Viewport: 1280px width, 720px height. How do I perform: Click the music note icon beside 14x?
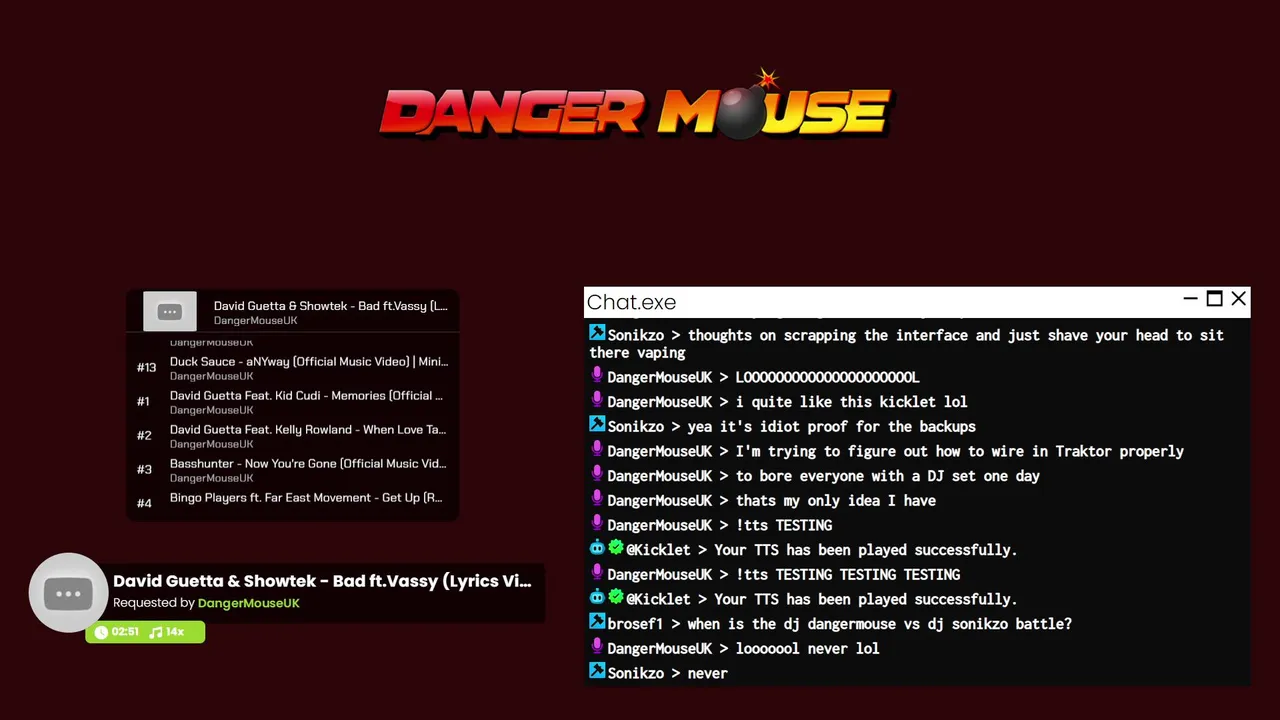tap(155, 632)
